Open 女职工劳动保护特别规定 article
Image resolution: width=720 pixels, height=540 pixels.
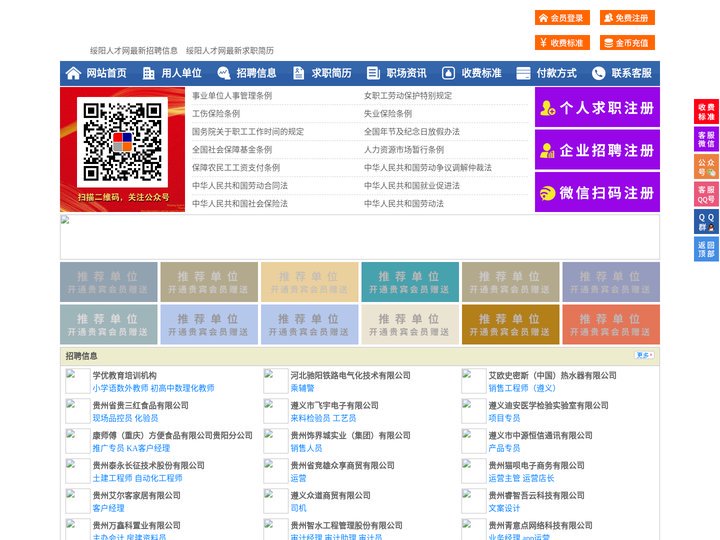click(x=408, y=96)
